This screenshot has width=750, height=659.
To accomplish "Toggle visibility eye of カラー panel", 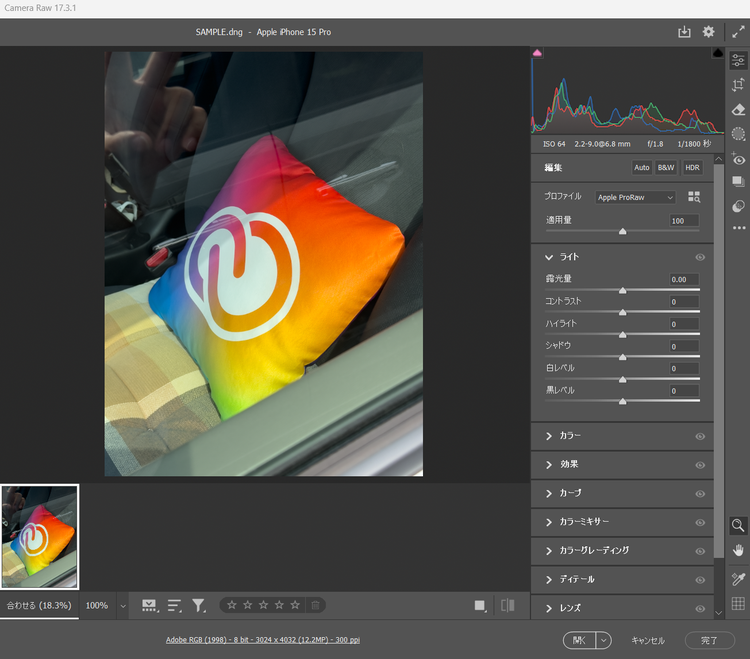I will [700, 436].
